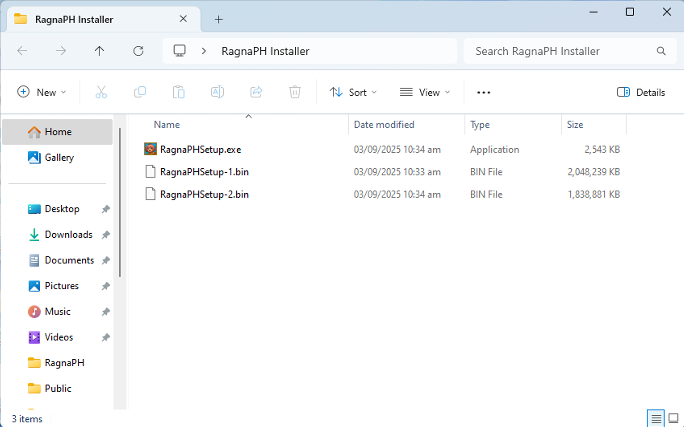684x427 pixels.
Task: Open RagnaPHSetup.exe application file
Action: pyautogui.click(x=200, y=149)
